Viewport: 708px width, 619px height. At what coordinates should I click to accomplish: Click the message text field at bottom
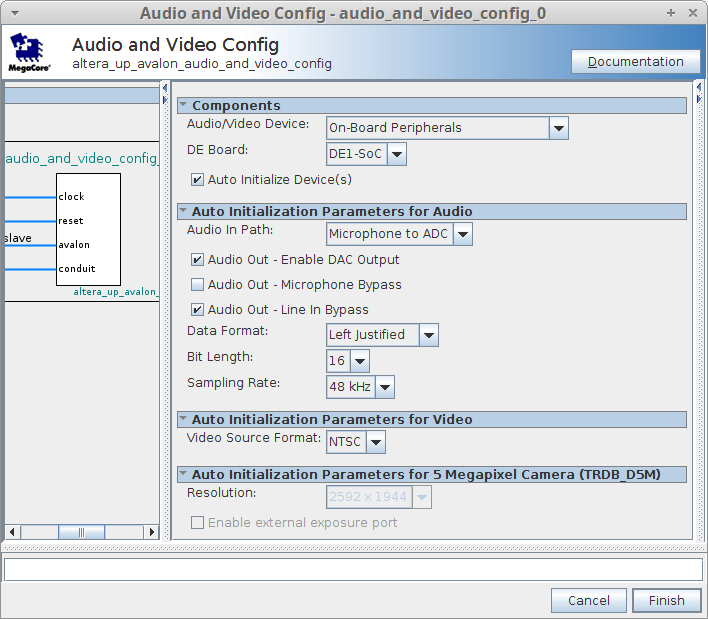353,569
